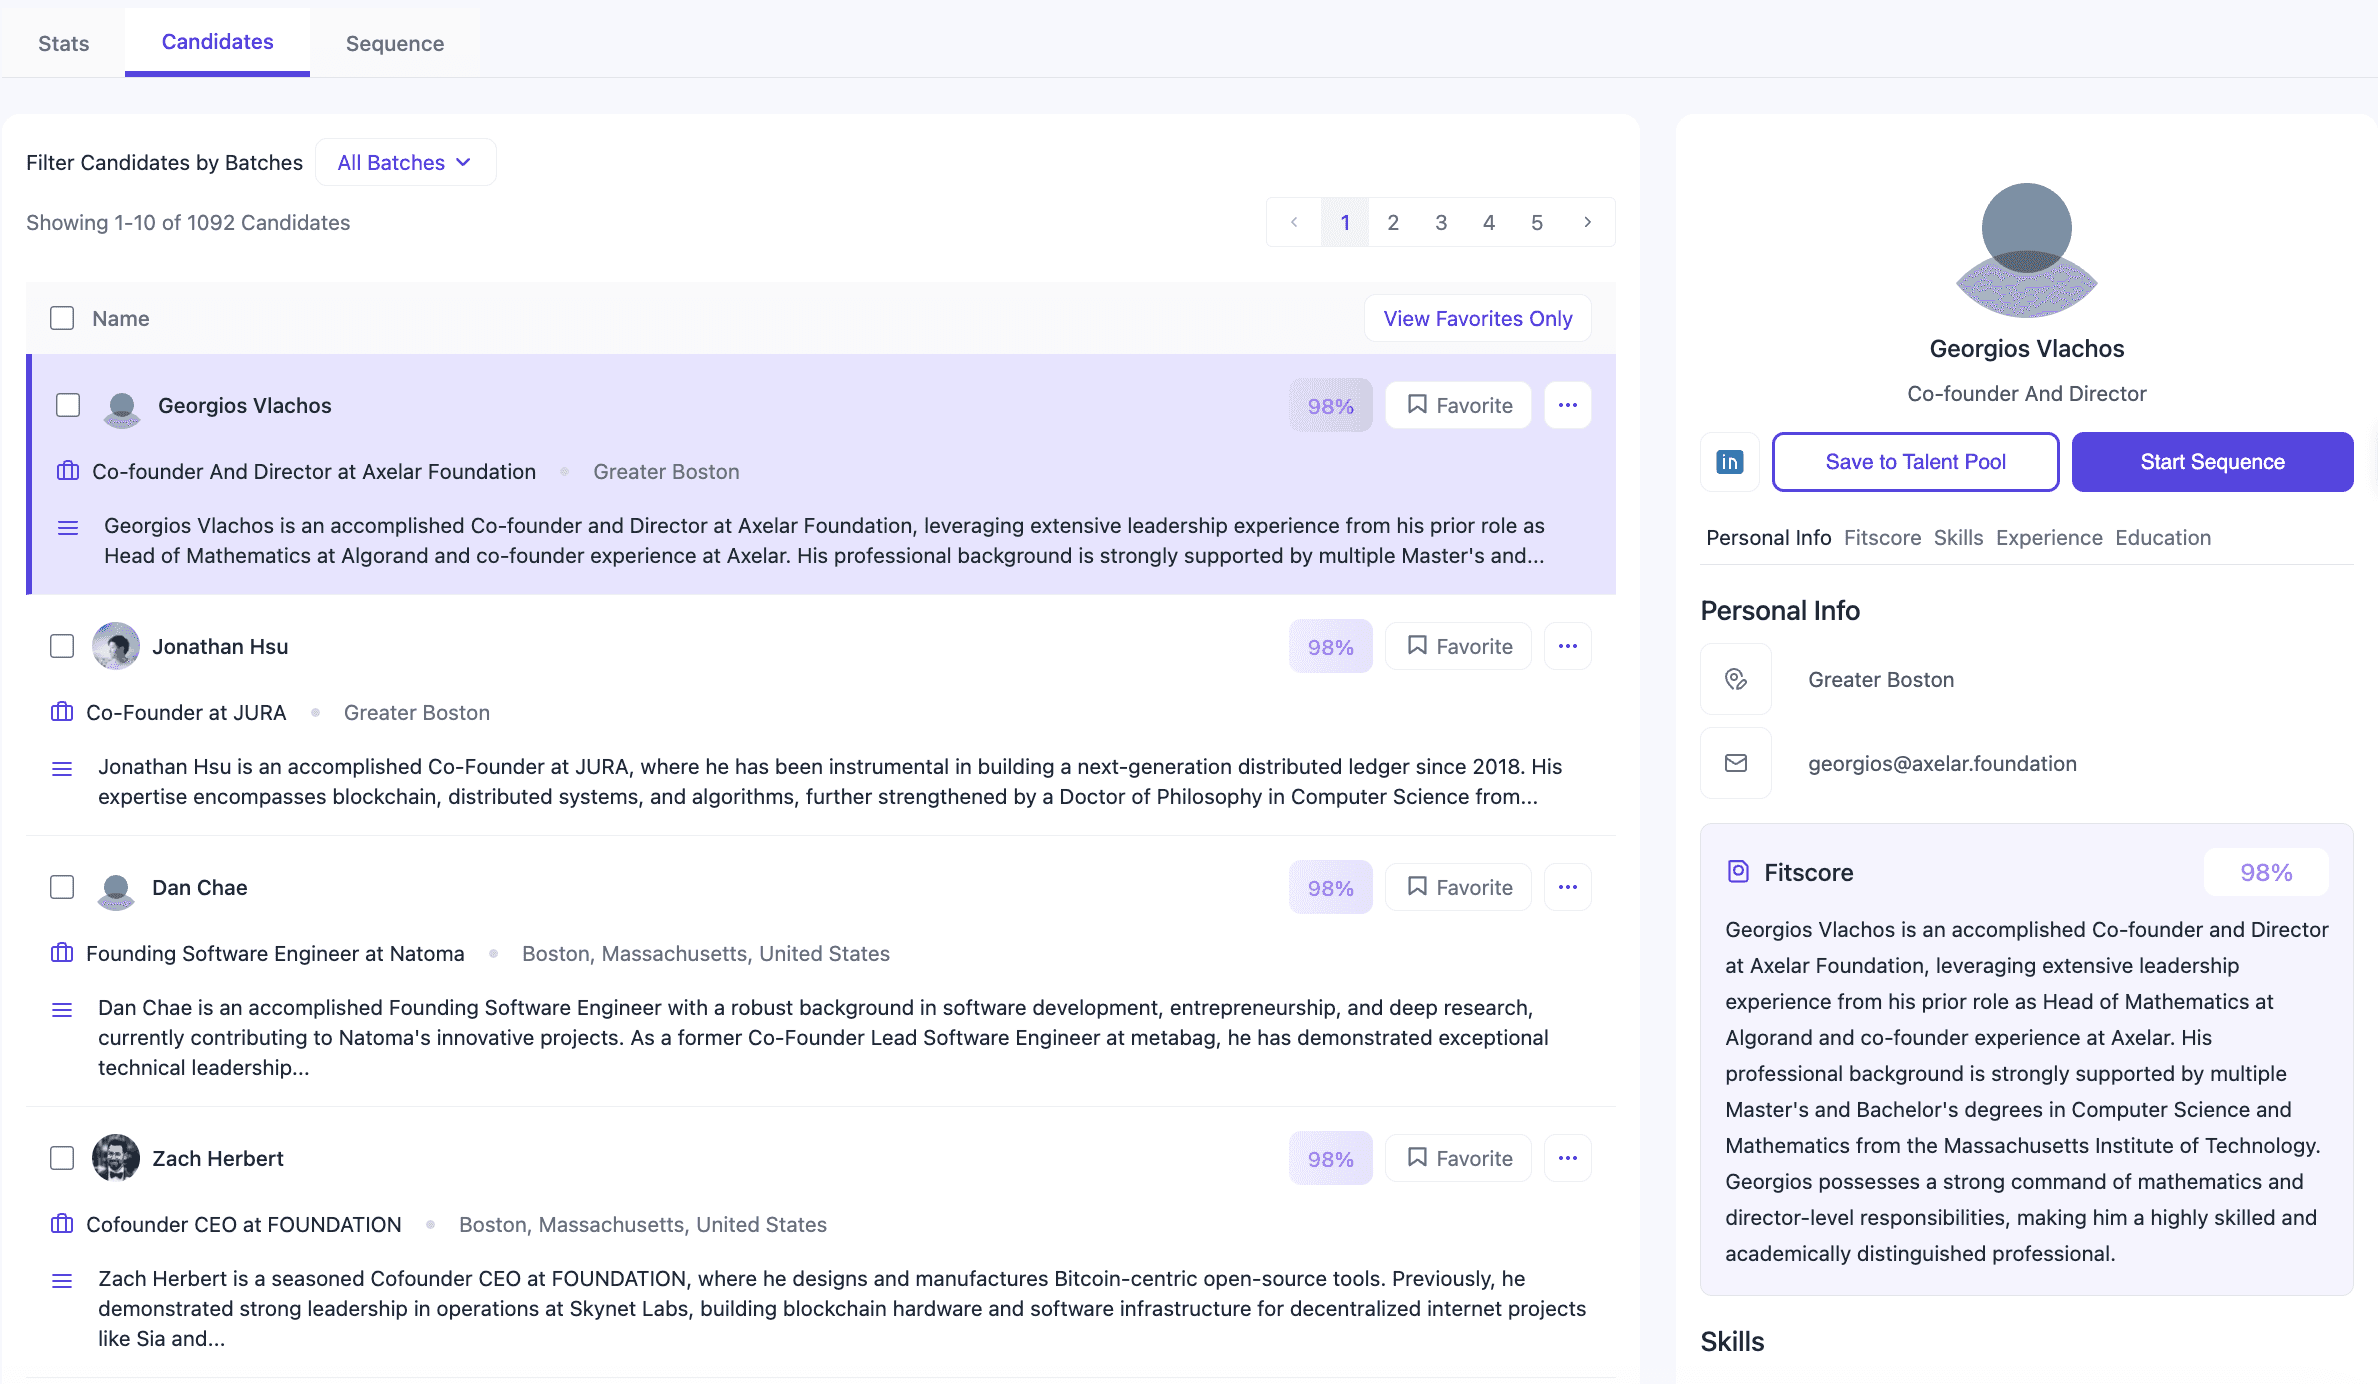
Task: Click Save to Talent Pool
Action: (1915, 461)
